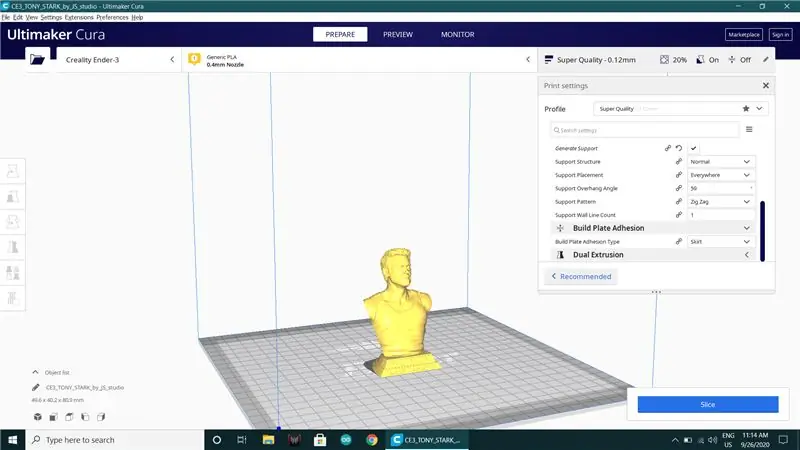Open Chrome from the taskbar
This screenshot has height=450, width=800.
coord(372,440)
